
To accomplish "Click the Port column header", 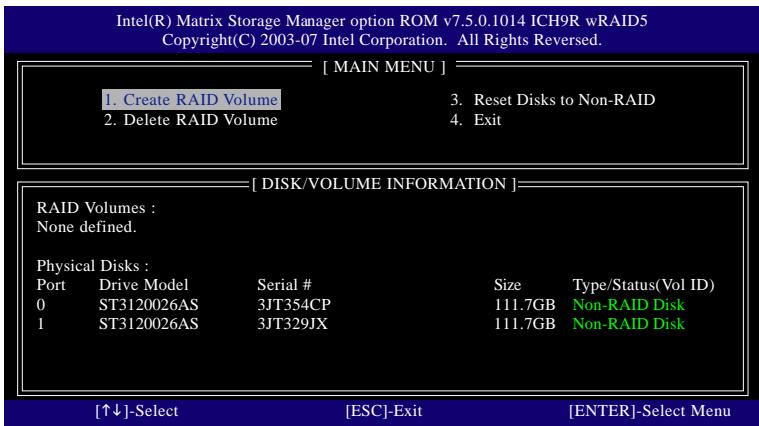I will (x=51, y=285).
